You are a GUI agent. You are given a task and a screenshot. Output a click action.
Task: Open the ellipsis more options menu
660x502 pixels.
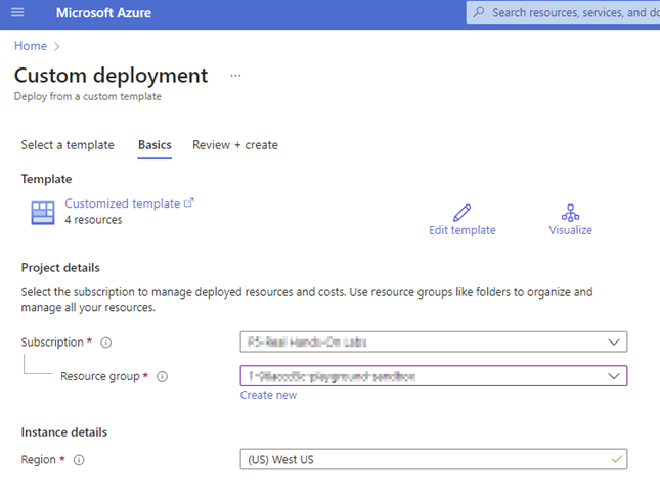(235, 76)
